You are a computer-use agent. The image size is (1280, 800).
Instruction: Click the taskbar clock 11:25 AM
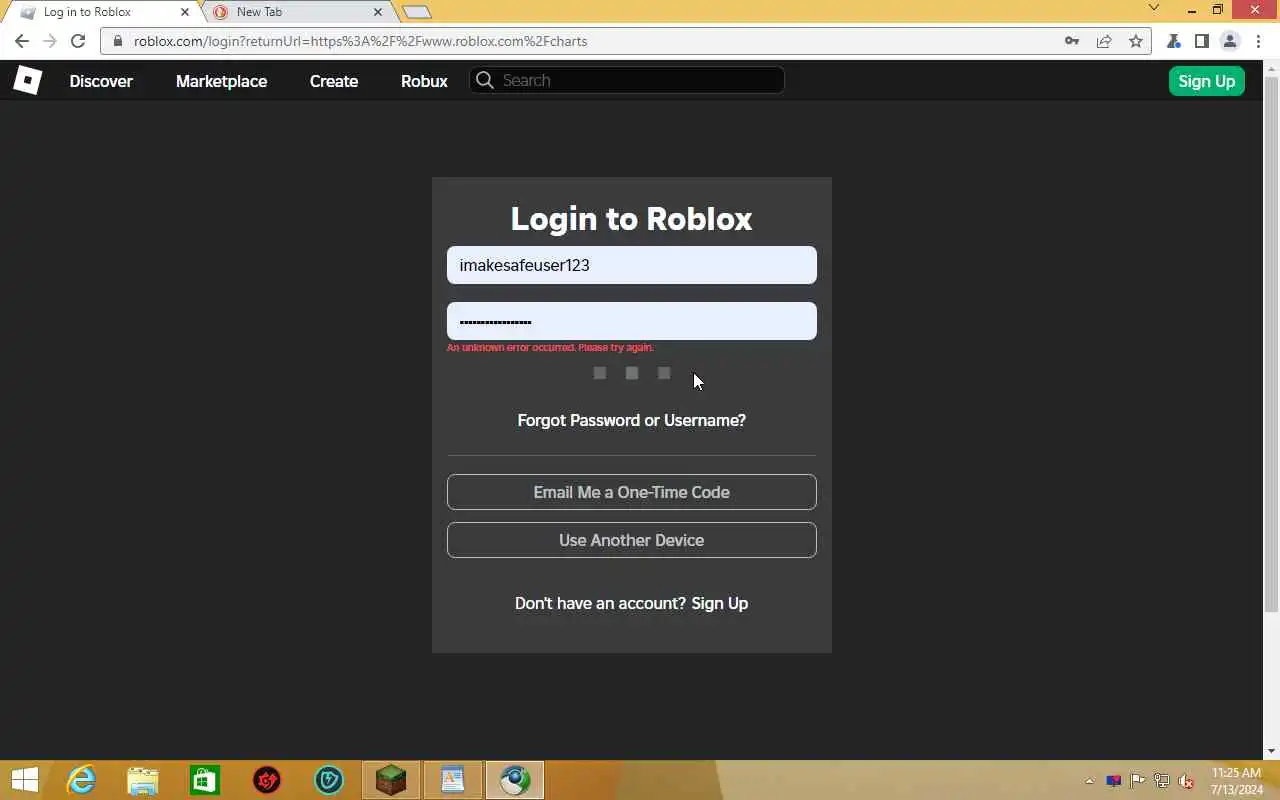coord(1237,781)
